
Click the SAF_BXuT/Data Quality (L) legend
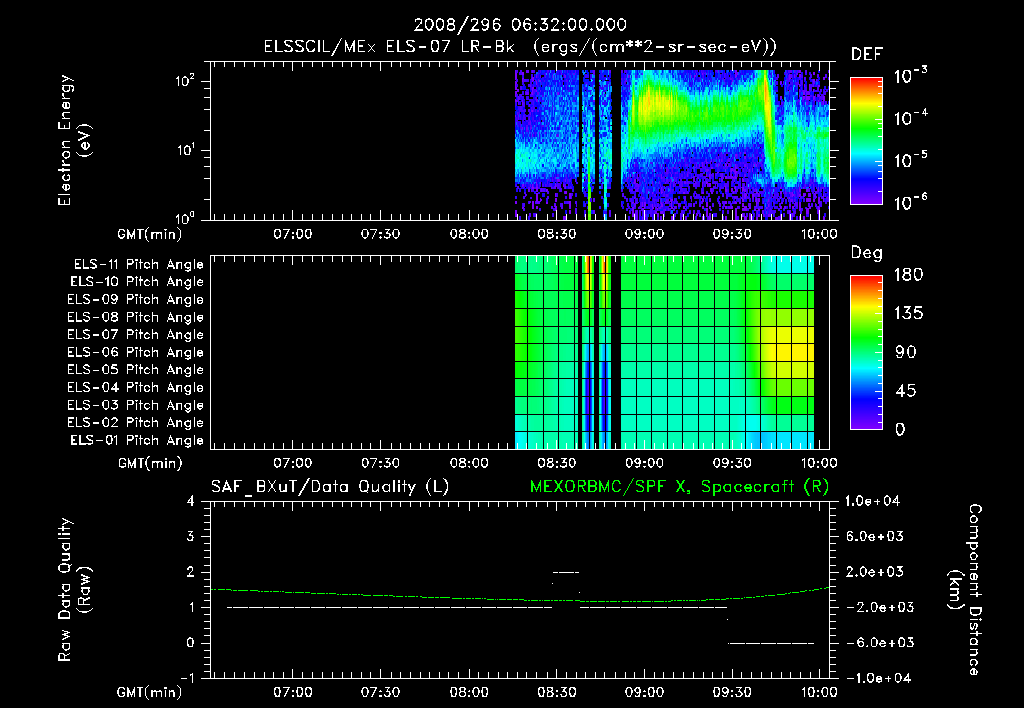330,487
